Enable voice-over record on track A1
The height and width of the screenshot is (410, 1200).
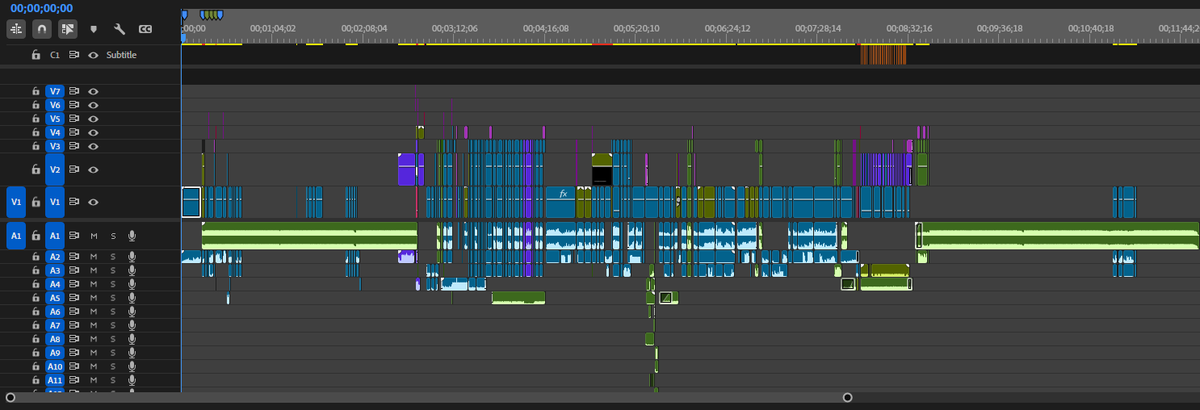tap(131, 236)
